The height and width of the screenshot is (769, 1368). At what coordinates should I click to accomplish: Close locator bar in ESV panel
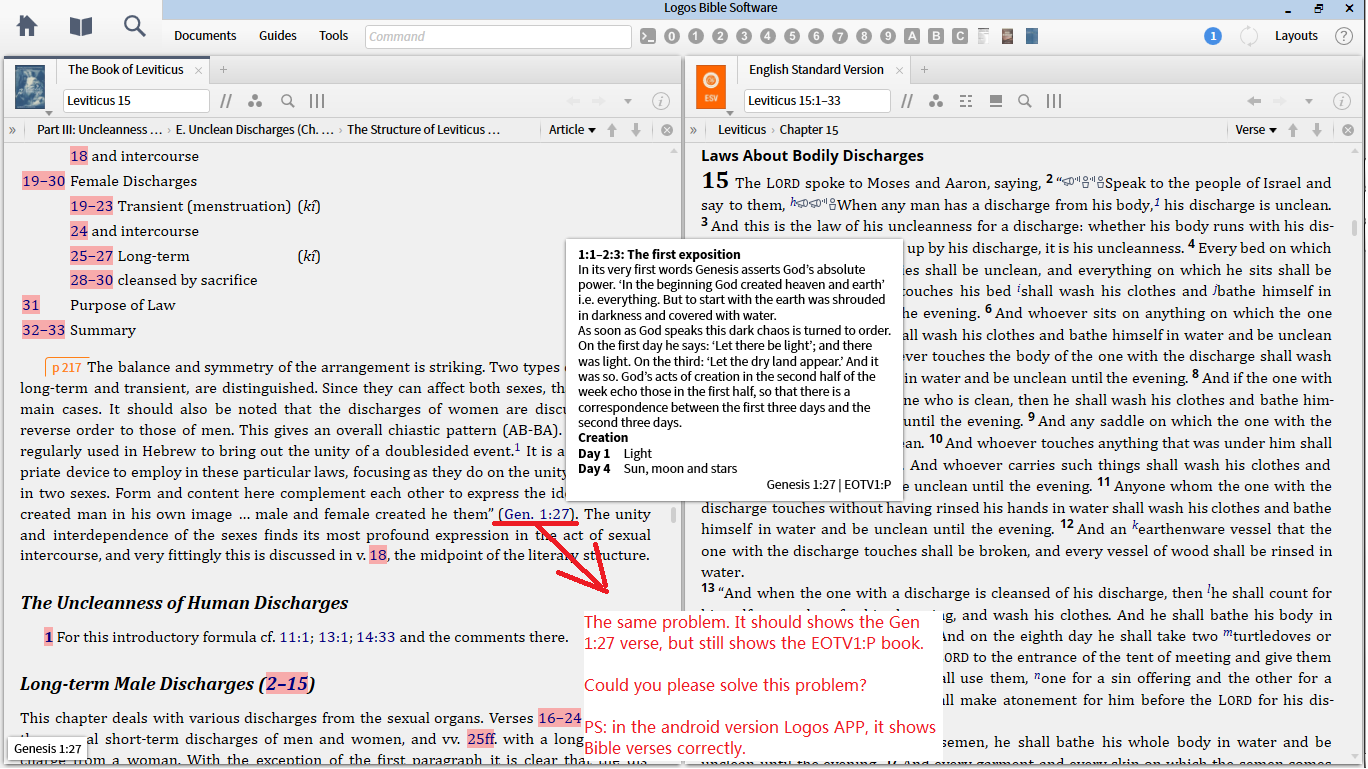point(1348,130)
